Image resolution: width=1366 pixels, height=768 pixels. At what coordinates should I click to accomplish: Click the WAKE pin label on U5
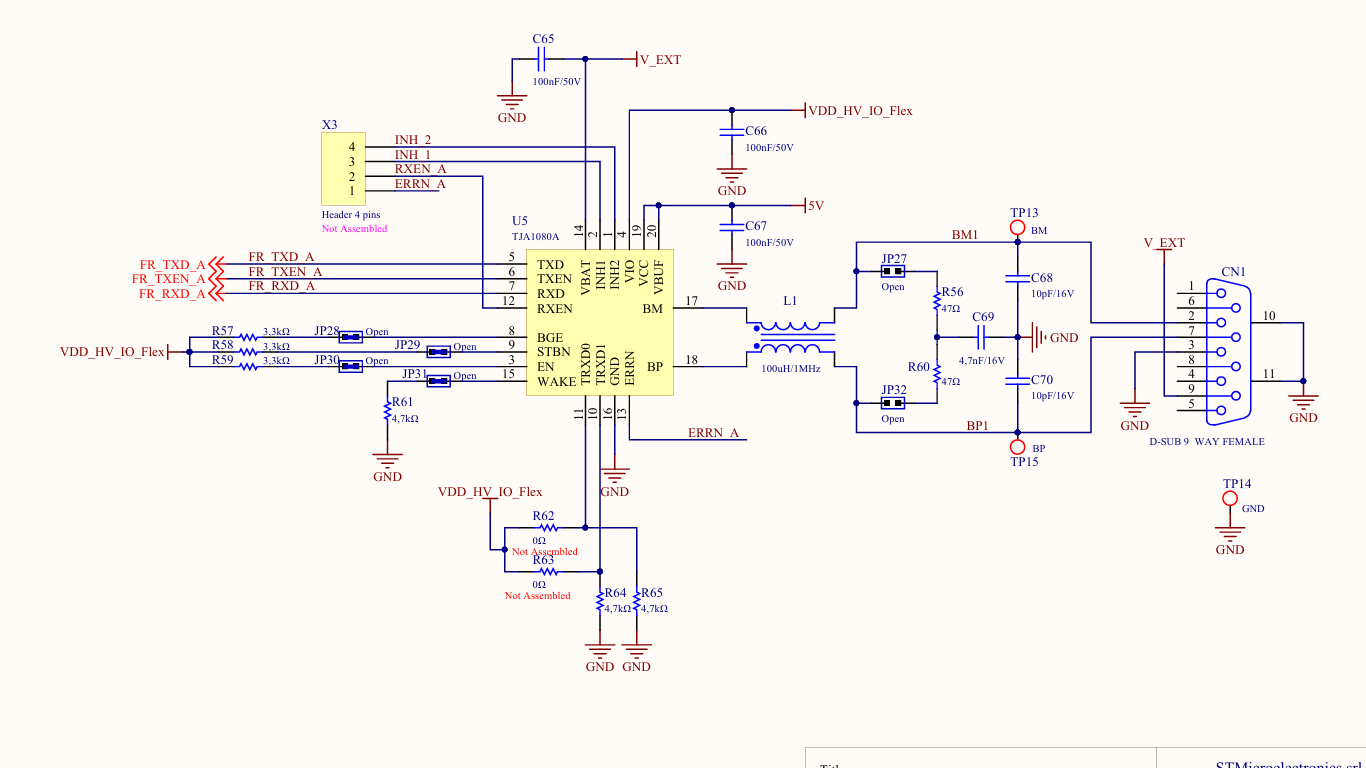[x=557, y=381]
